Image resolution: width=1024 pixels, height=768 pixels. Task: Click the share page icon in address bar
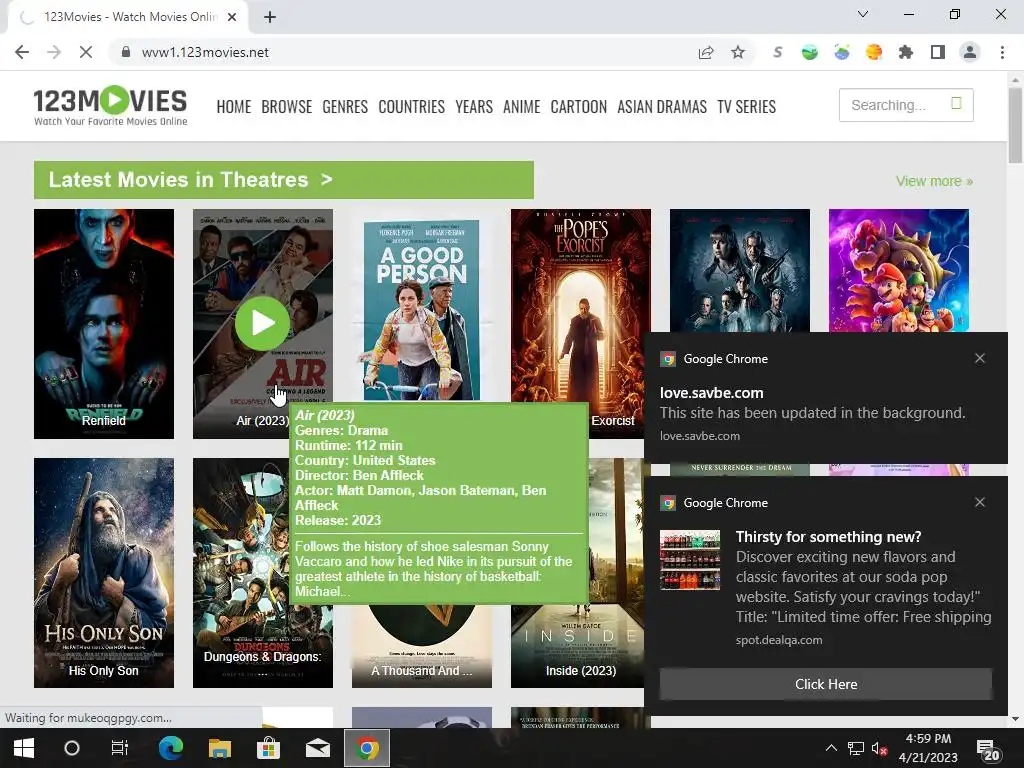point(706,52)
